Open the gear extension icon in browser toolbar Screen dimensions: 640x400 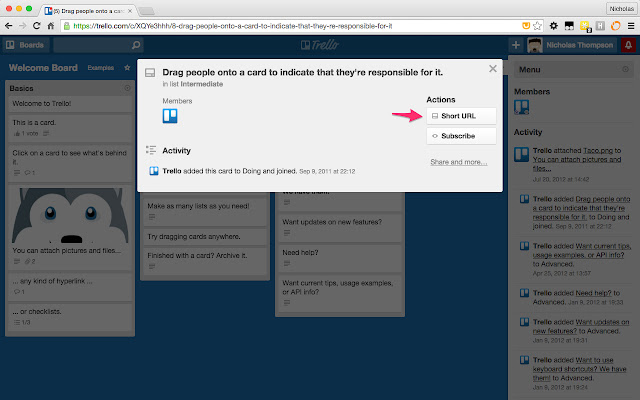(x=553, y=26)
